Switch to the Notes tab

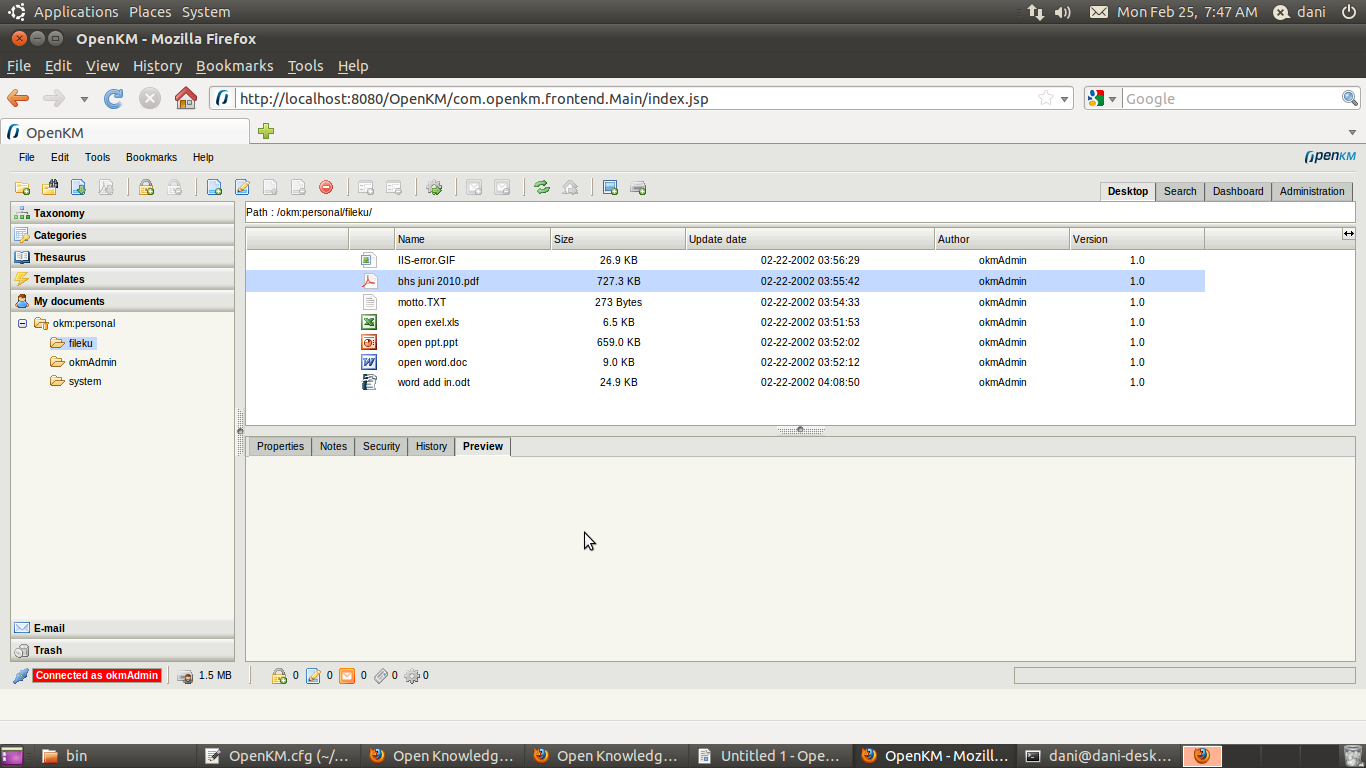point(333,446)
